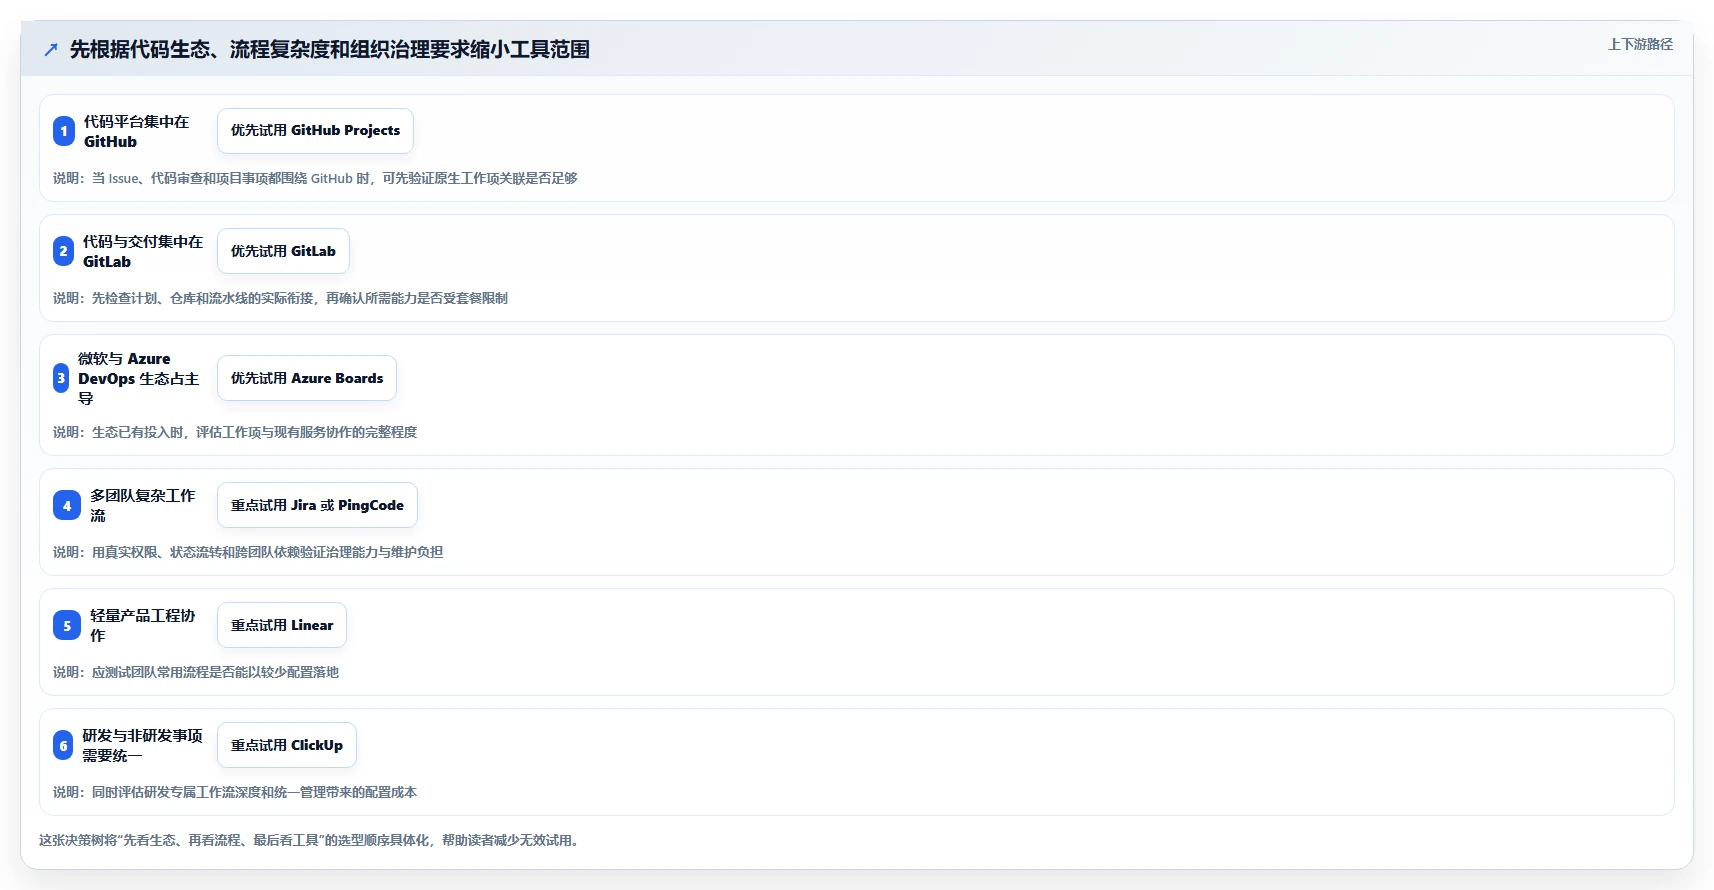Click the condition text 轻量产品工程协作
1714x890 pixels.
pyautogui.click(x=143, y=625)
